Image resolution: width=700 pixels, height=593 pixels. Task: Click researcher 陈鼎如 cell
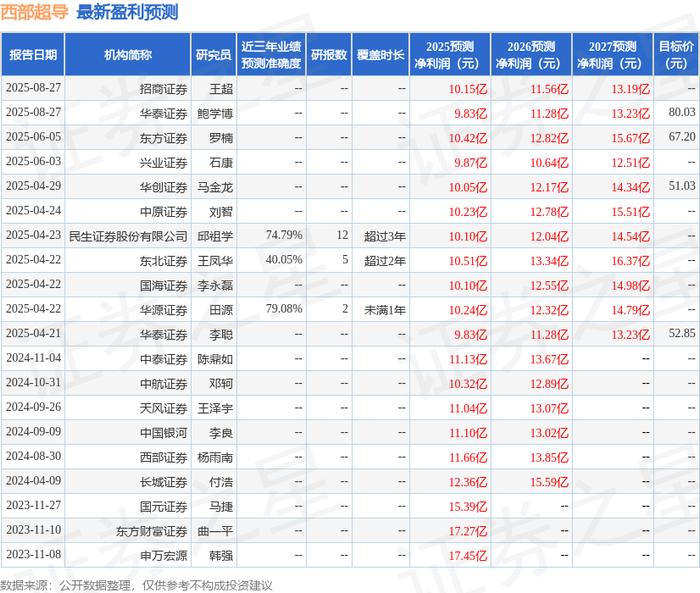215,359
